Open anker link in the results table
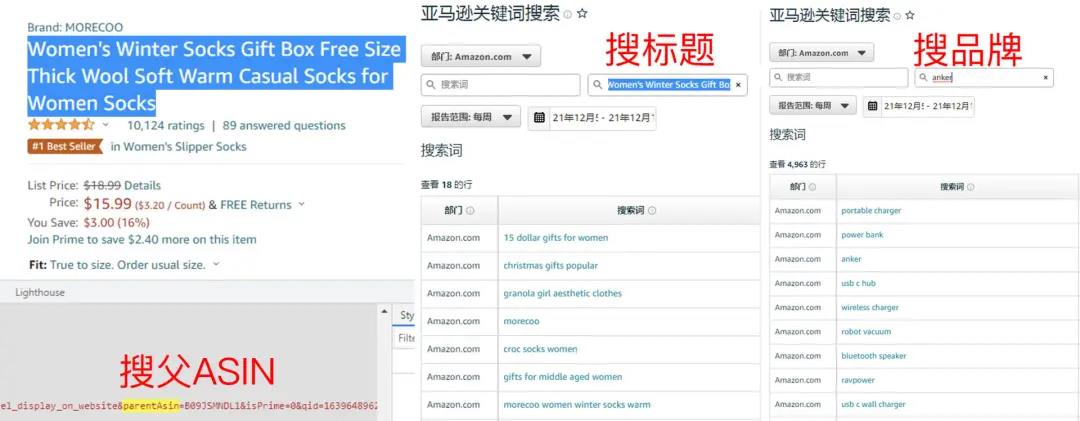 (851, 259)
